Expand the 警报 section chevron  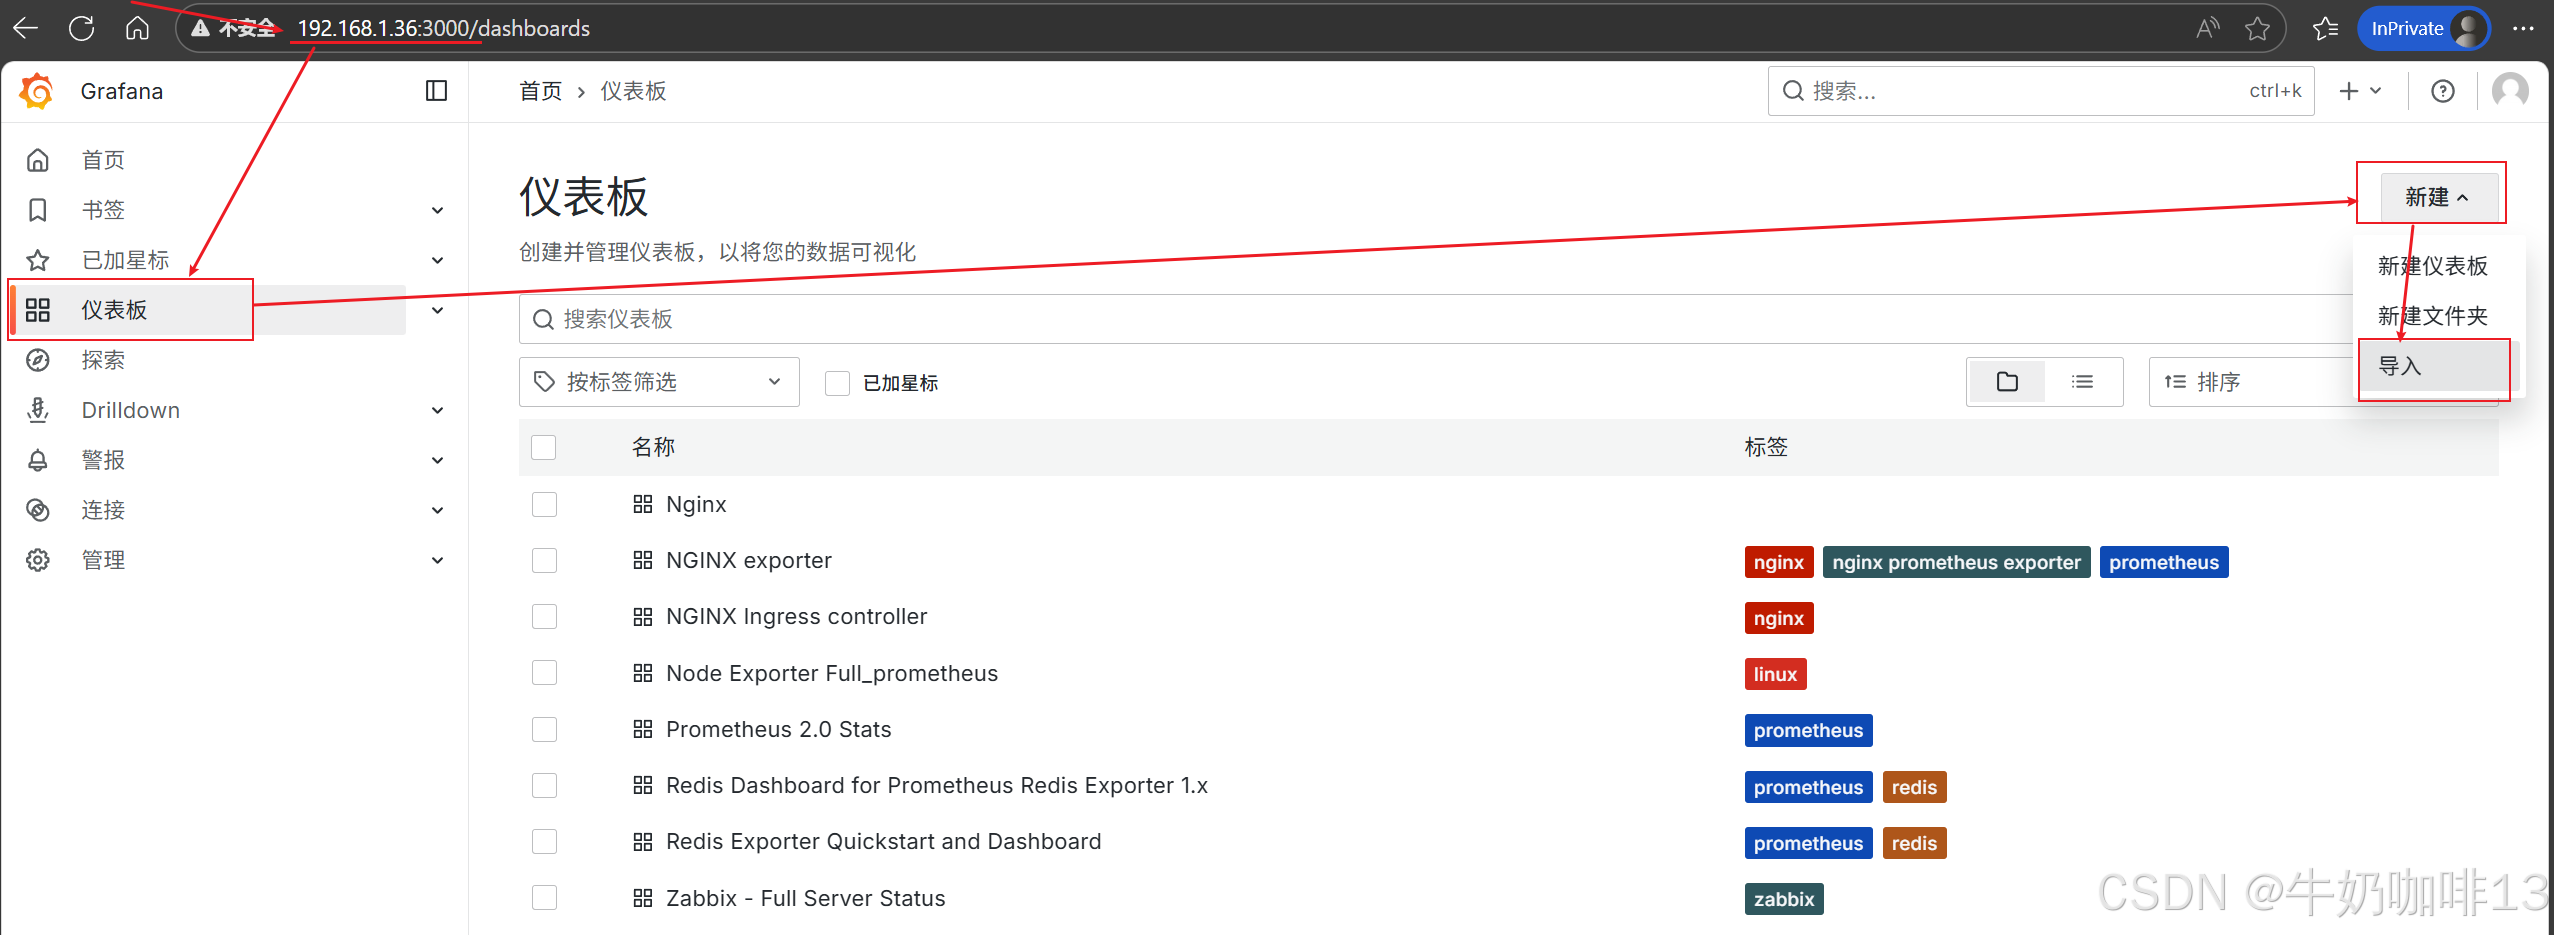(437, 460)
